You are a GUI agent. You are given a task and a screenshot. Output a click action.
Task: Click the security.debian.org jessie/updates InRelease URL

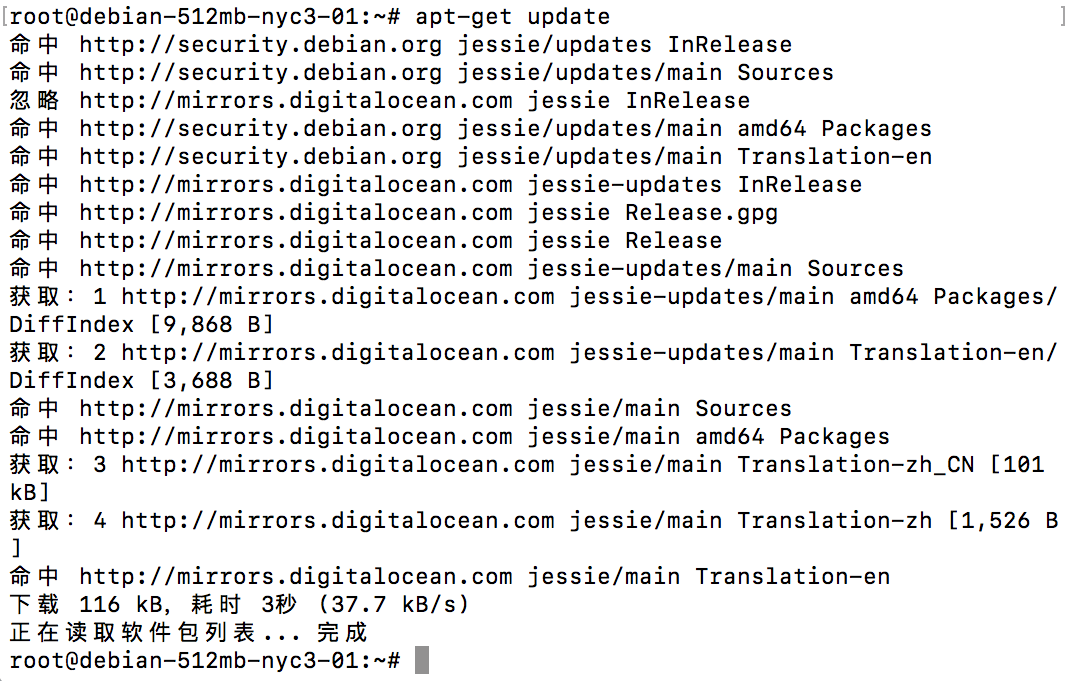[x=435, y=45]
